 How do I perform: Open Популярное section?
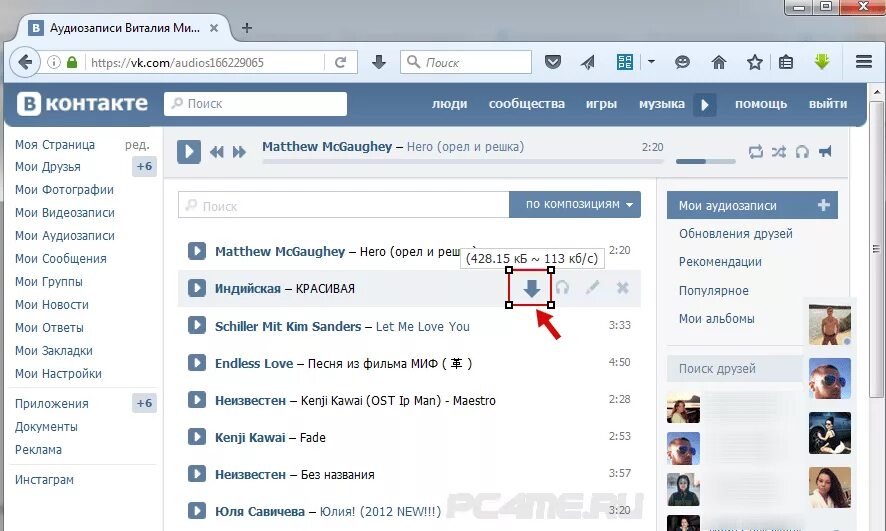714,290
